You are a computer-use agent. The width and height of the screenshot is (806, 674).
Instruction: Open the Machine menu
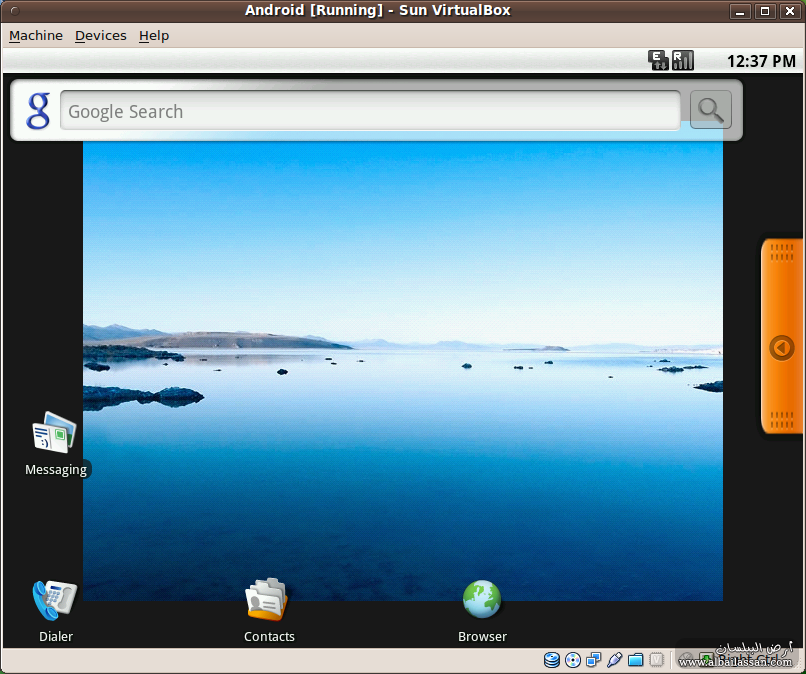coord(35,35)
